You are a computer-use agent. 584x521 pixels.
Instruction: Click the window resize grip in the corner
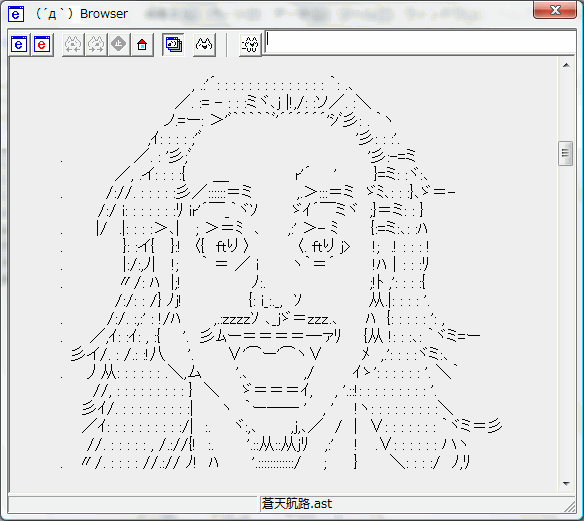pos(570,506)
